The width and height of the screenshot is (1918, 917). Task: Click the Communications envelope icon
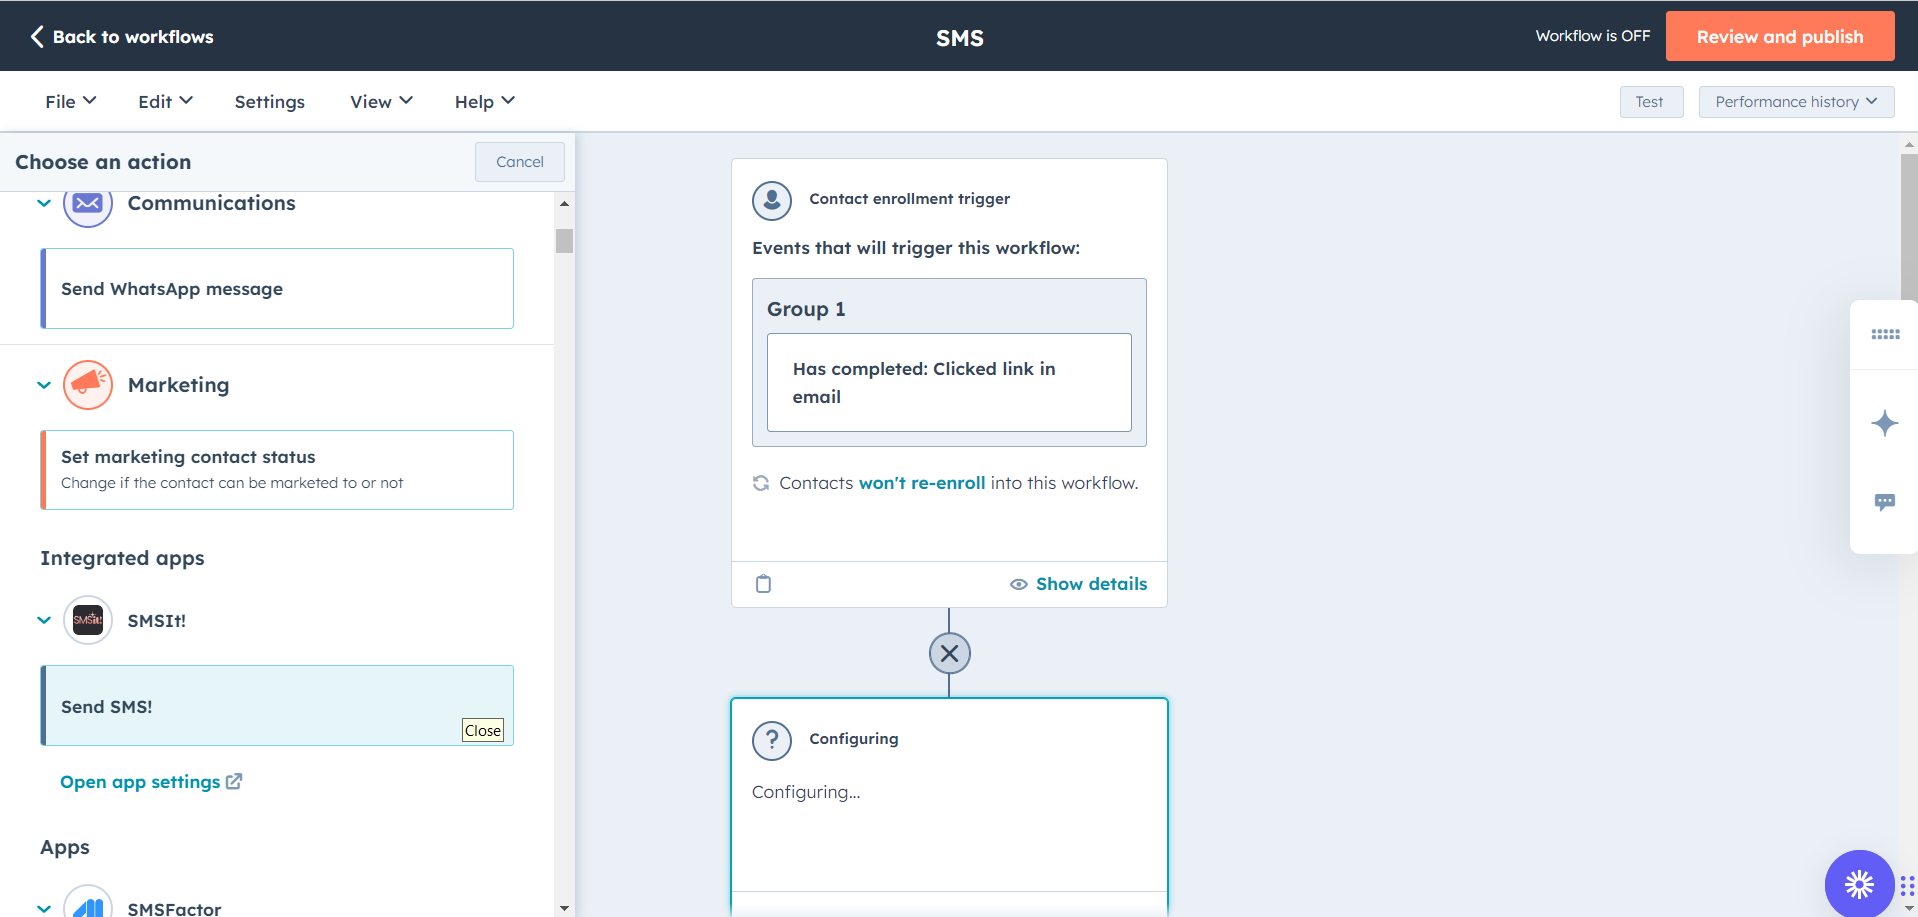(x=87, y=204)
